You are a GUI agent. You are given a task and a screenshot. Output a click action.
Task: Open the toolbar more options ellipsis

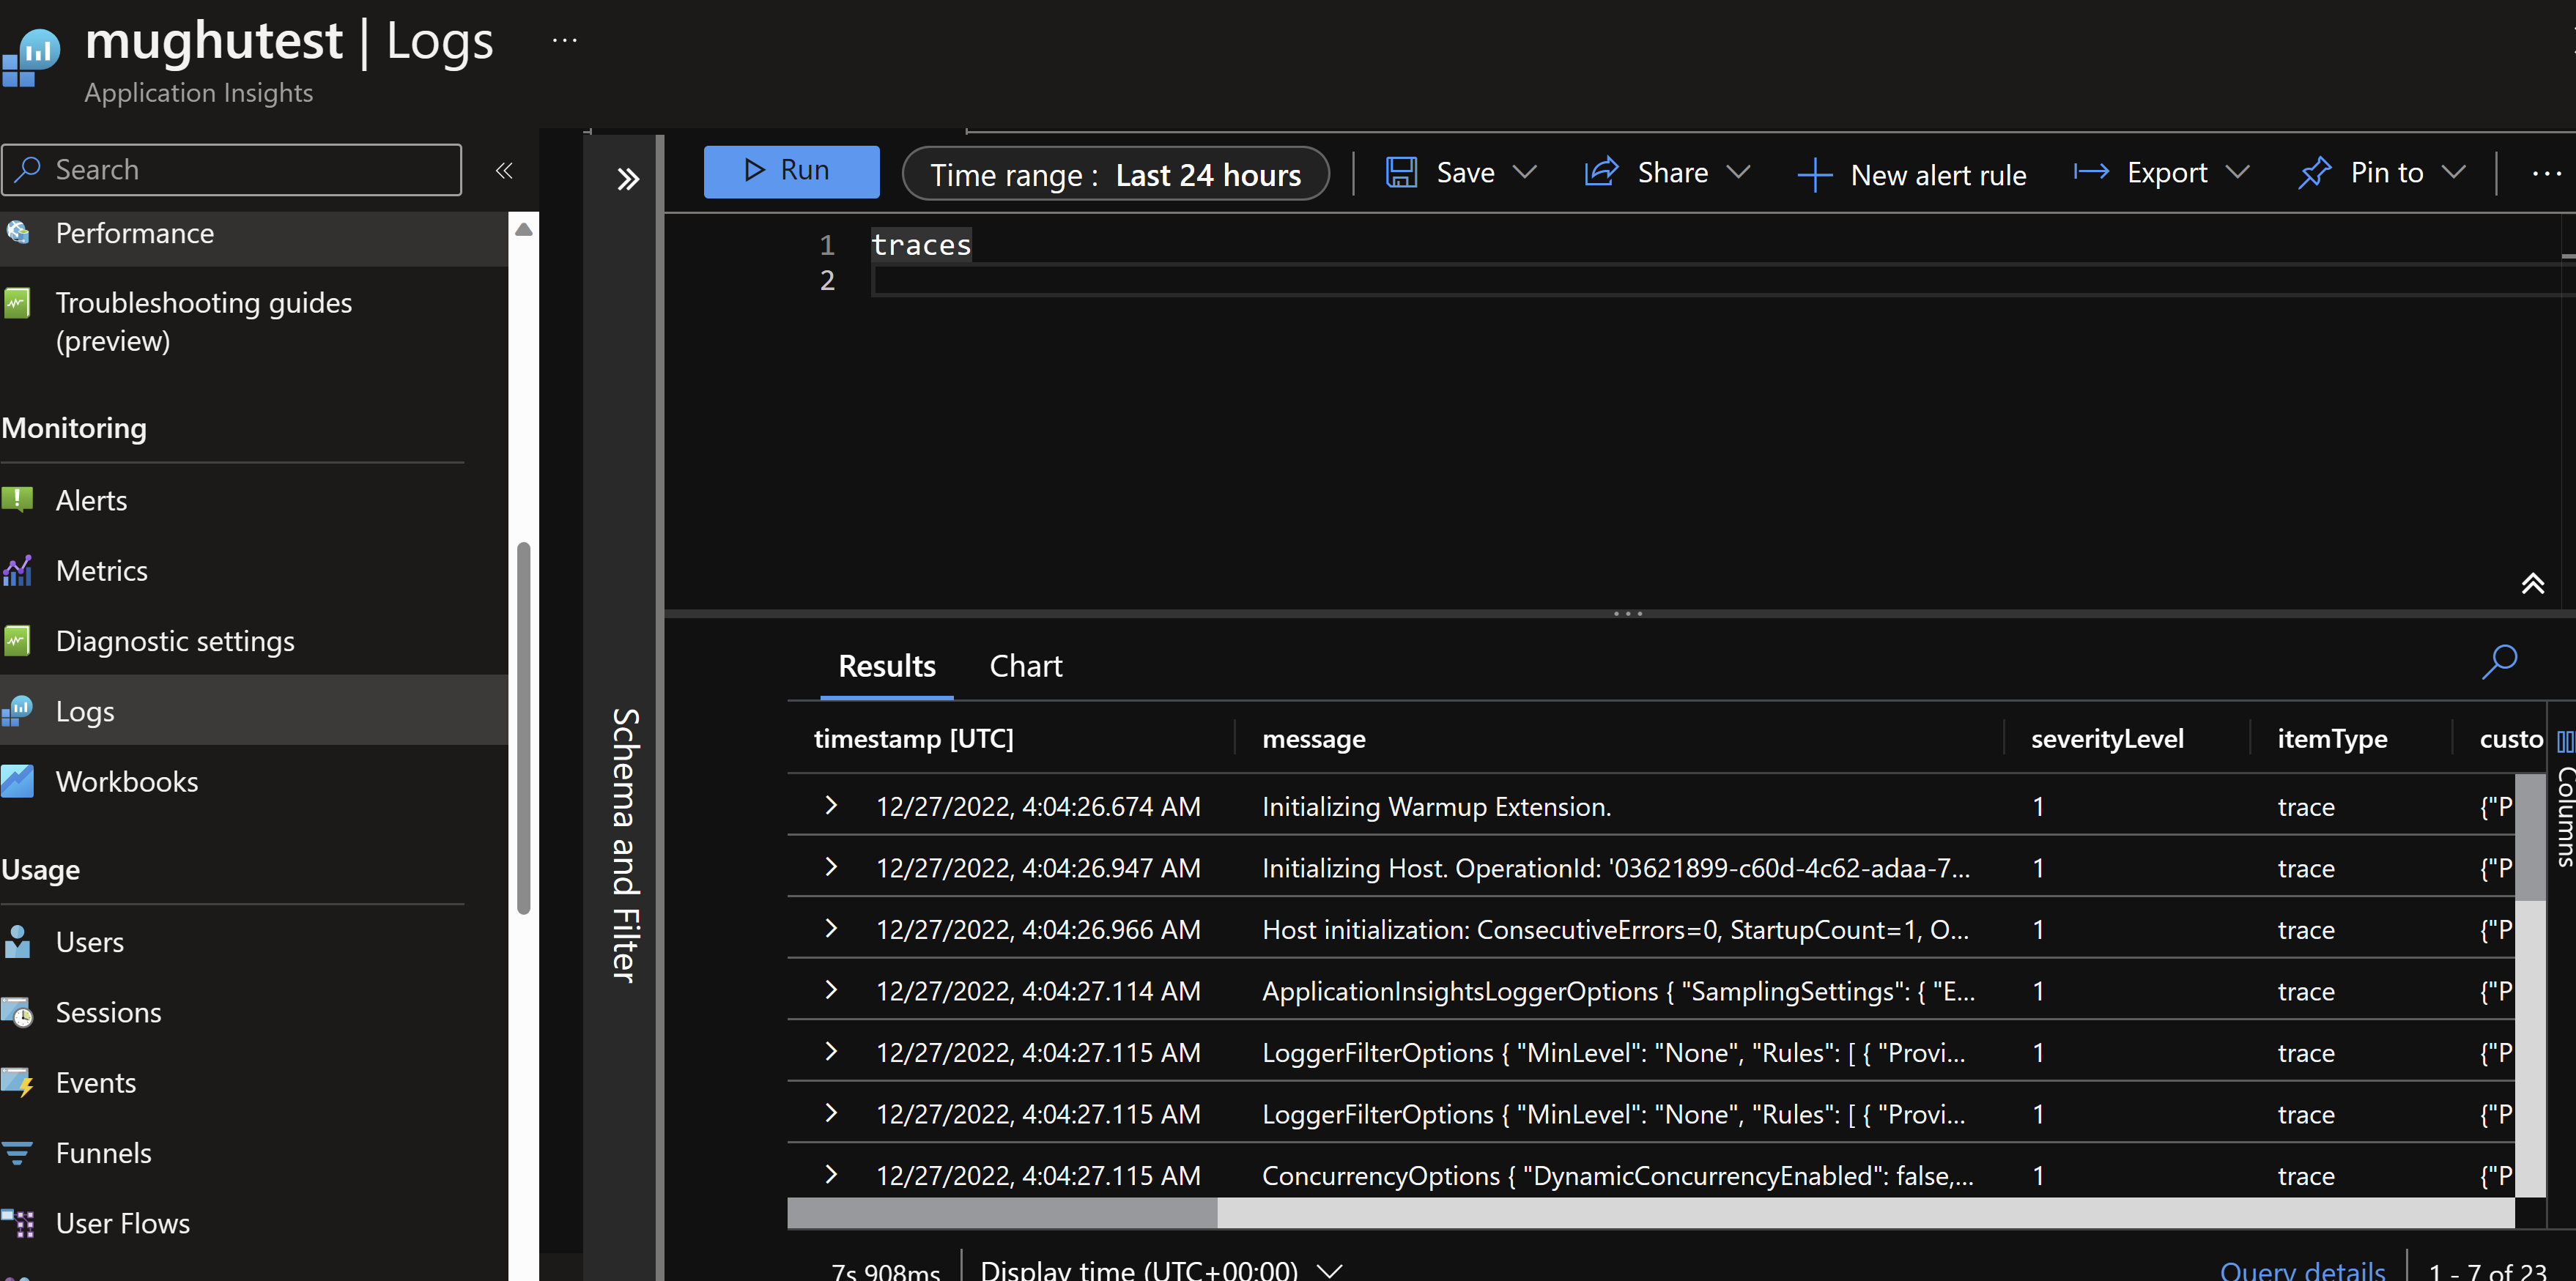point(2546,174)
